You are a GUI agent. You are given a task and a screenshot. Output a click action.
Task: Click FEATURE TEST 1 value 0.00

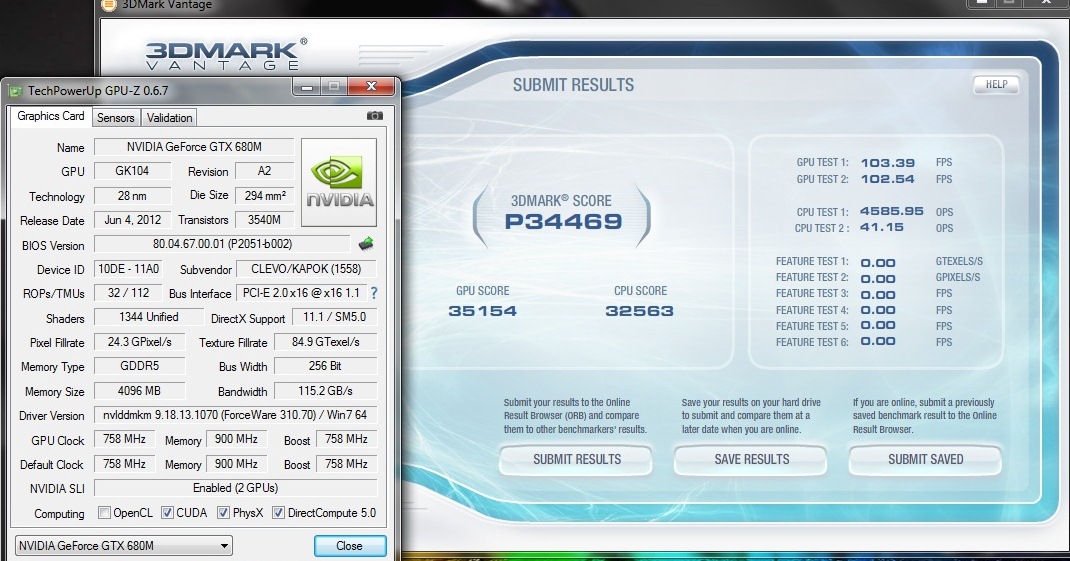coord(878,263)
